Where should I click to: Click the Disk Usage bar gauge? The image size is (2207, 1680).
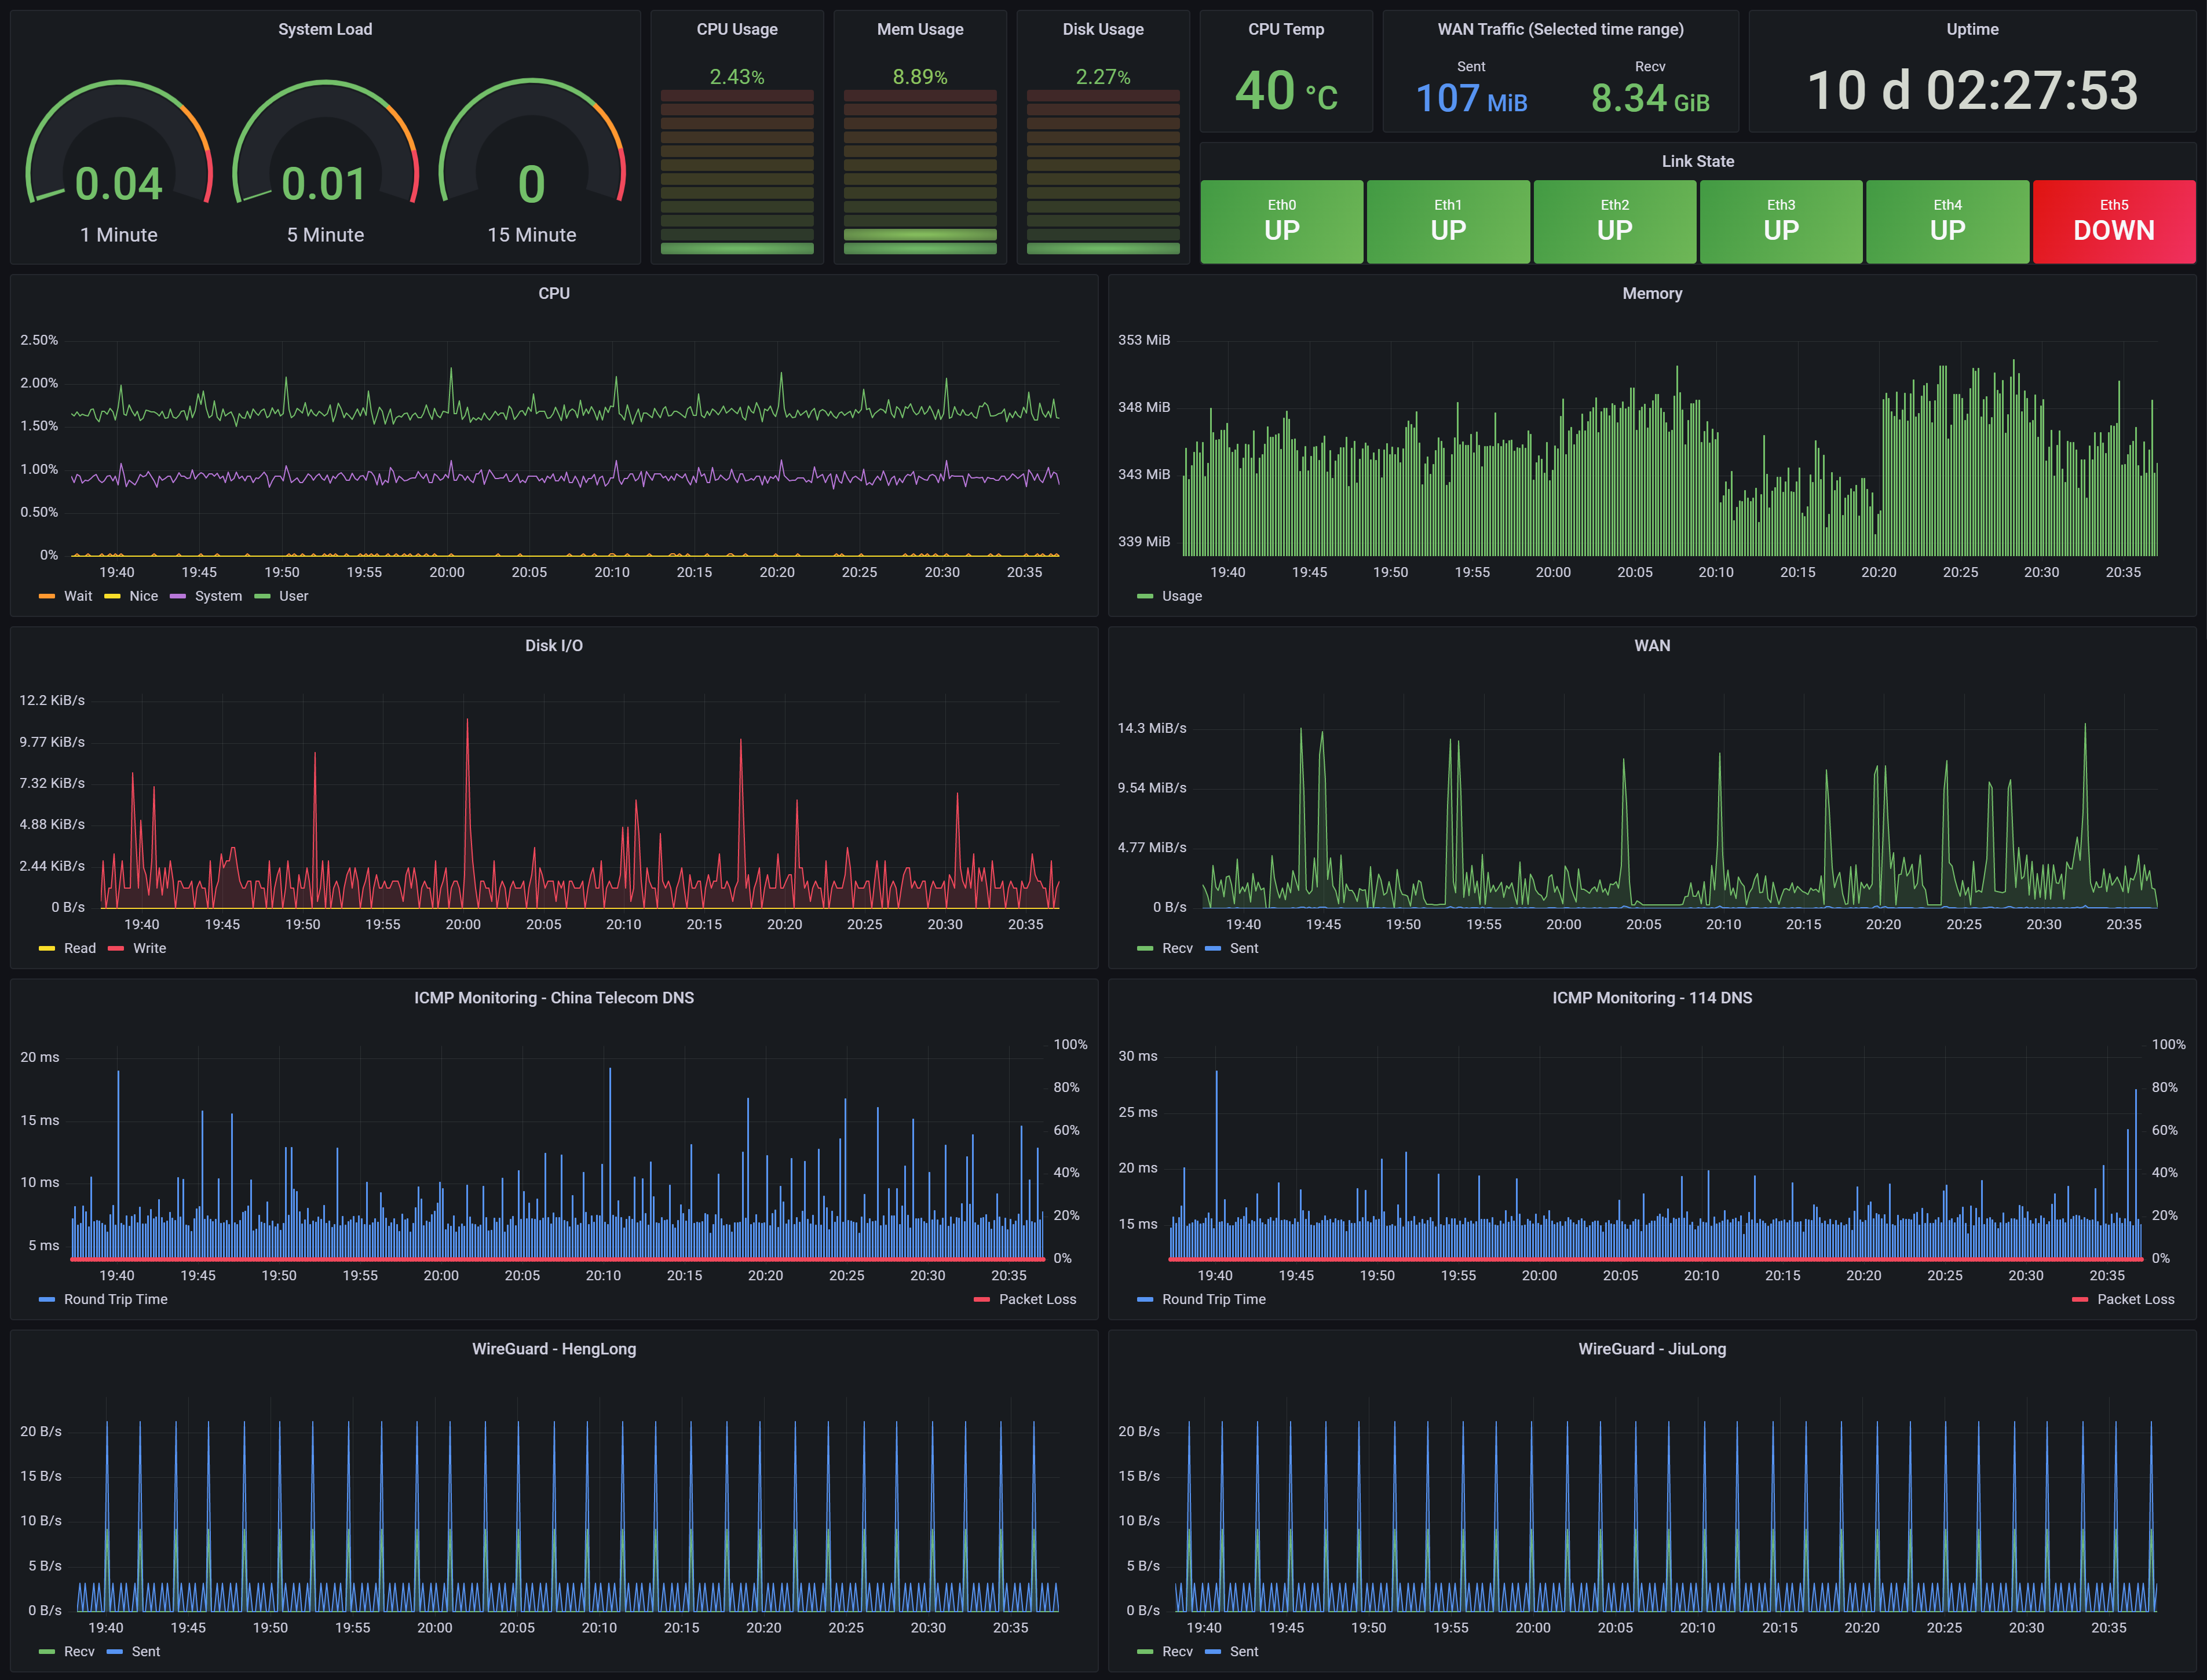1103,170
